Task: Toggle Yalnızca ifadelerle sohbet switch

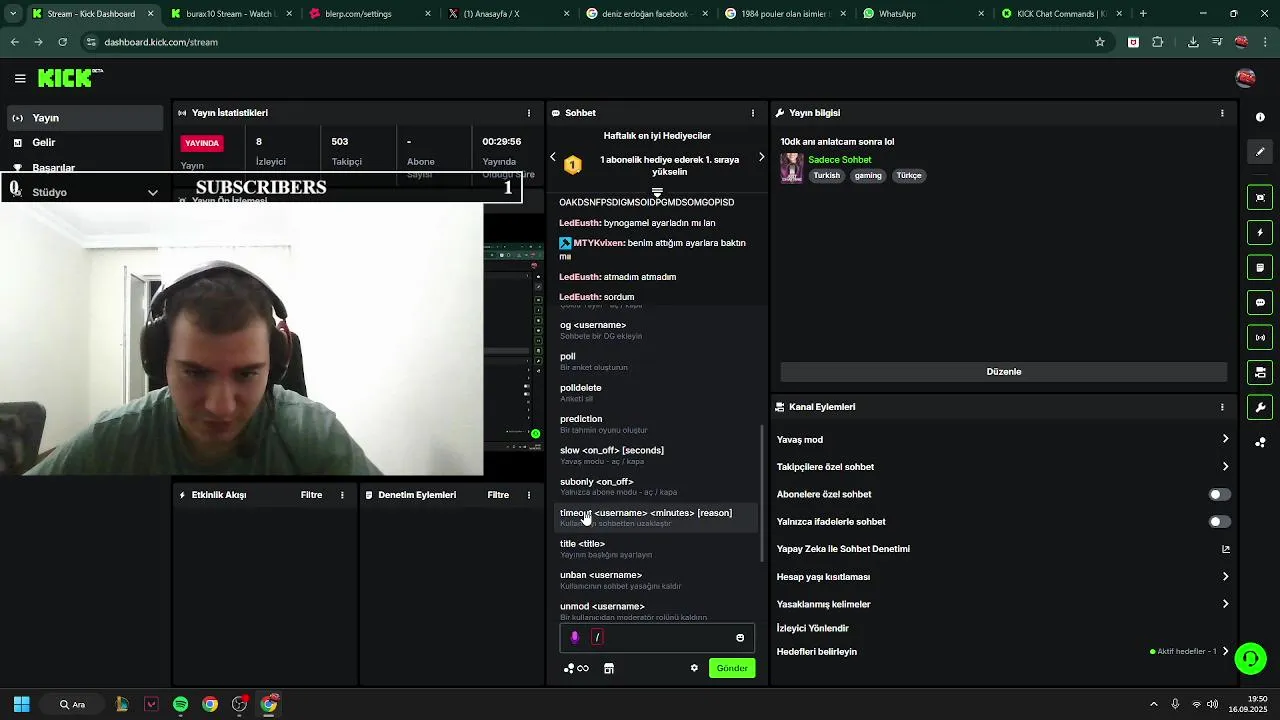Action: click(x=1220, y=521)
